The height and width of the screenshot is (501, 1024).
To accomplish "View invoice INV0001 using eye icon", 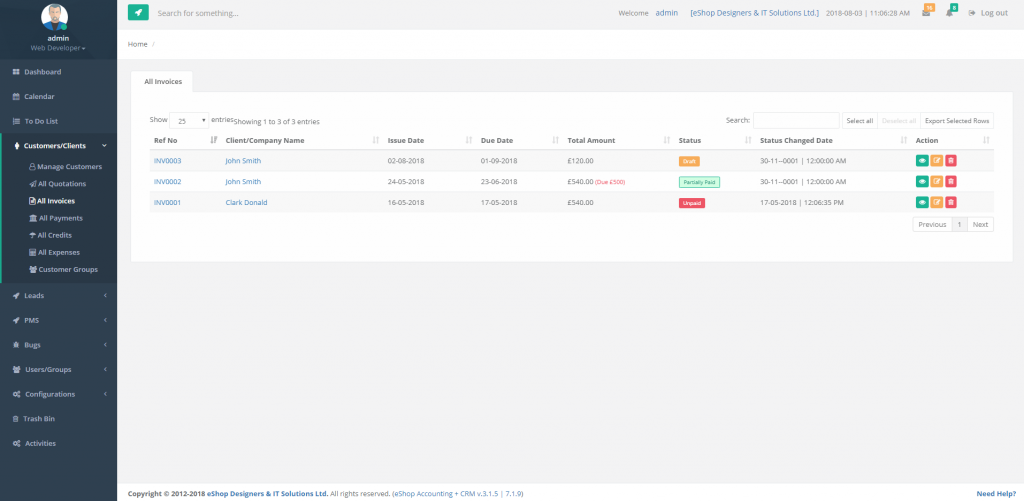I will [921, 202].
